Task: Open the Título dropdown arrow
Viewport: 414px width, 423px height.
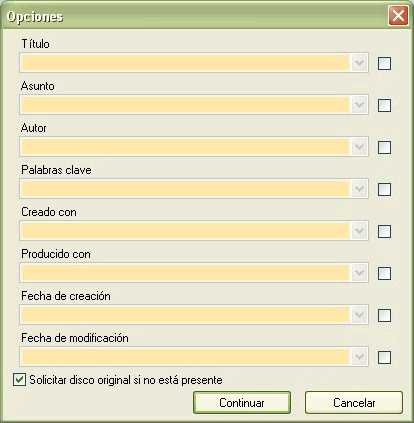Action: [x=359, y=63]
